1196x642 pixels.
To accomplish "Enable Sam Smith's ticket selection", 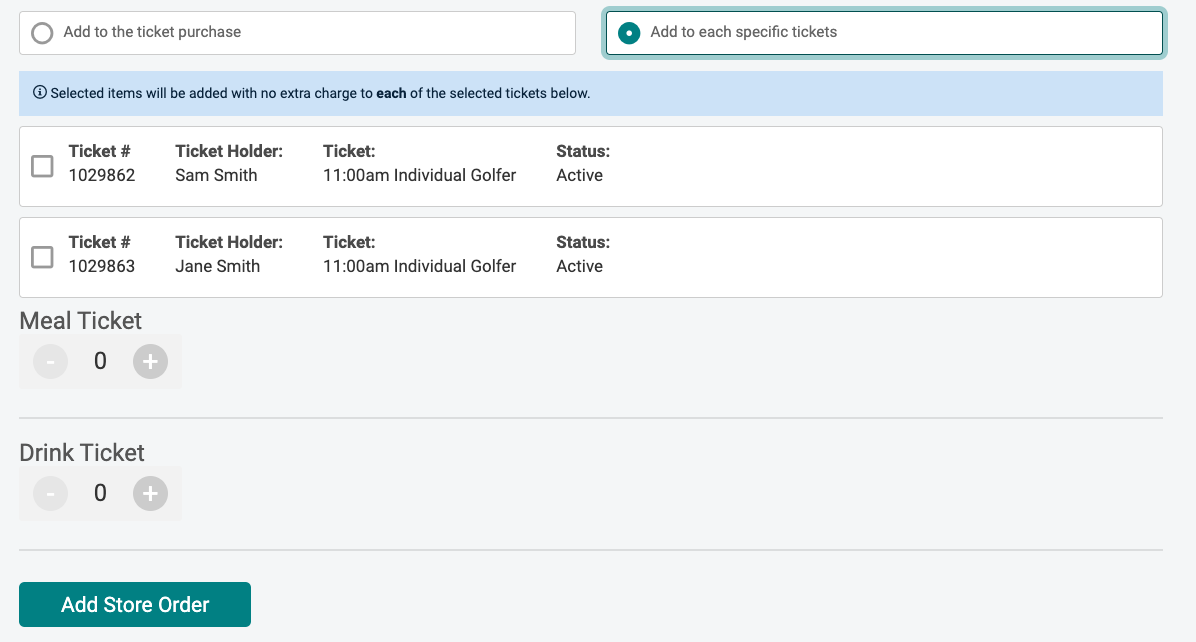I will [41, 166].
